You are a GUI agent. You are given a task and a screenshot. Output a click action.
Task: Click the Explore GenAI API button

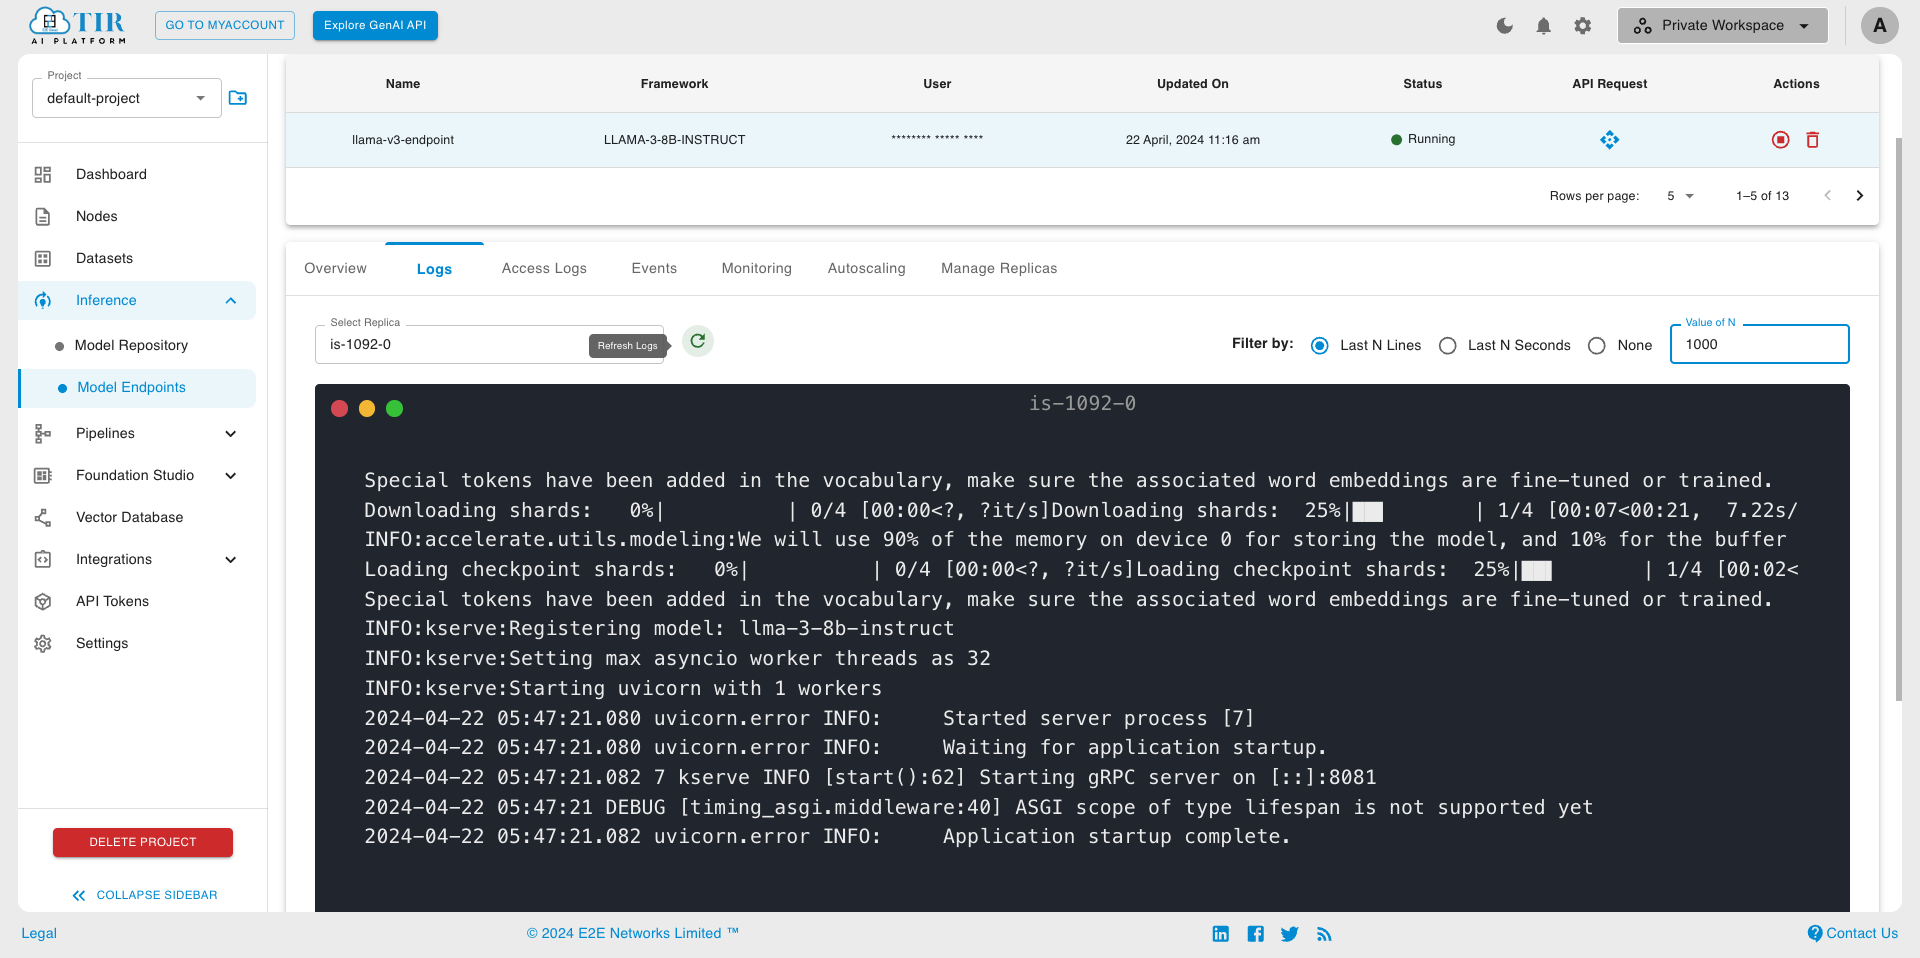[375, 25]
